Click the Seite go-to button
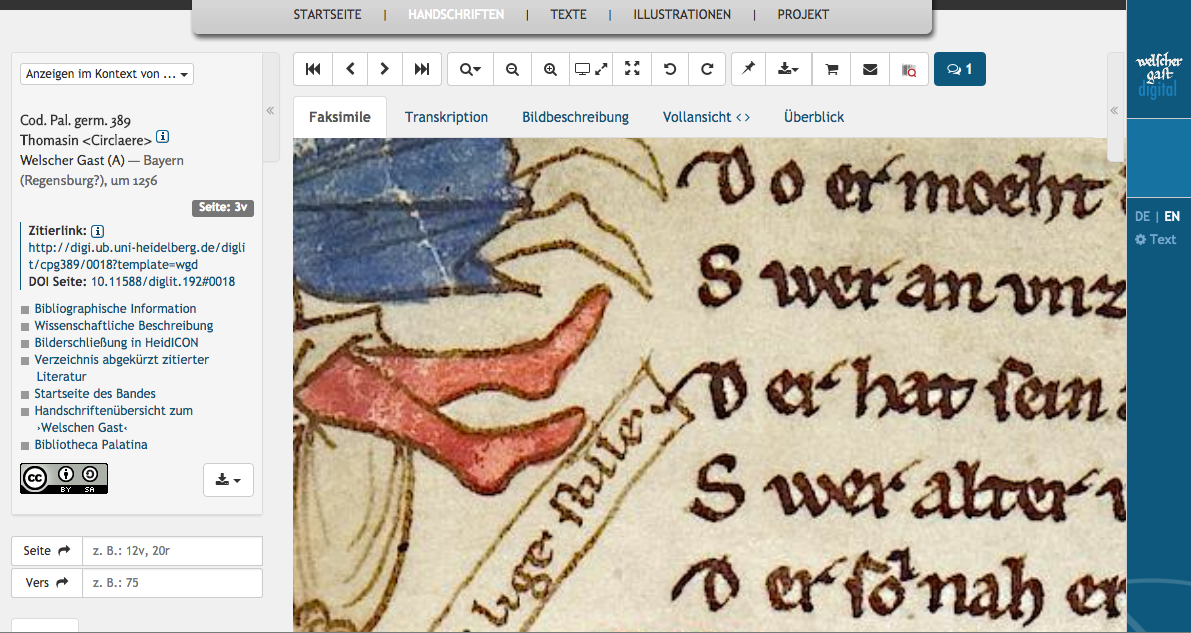Screen dimensions: 1191x633 point(46,551)
